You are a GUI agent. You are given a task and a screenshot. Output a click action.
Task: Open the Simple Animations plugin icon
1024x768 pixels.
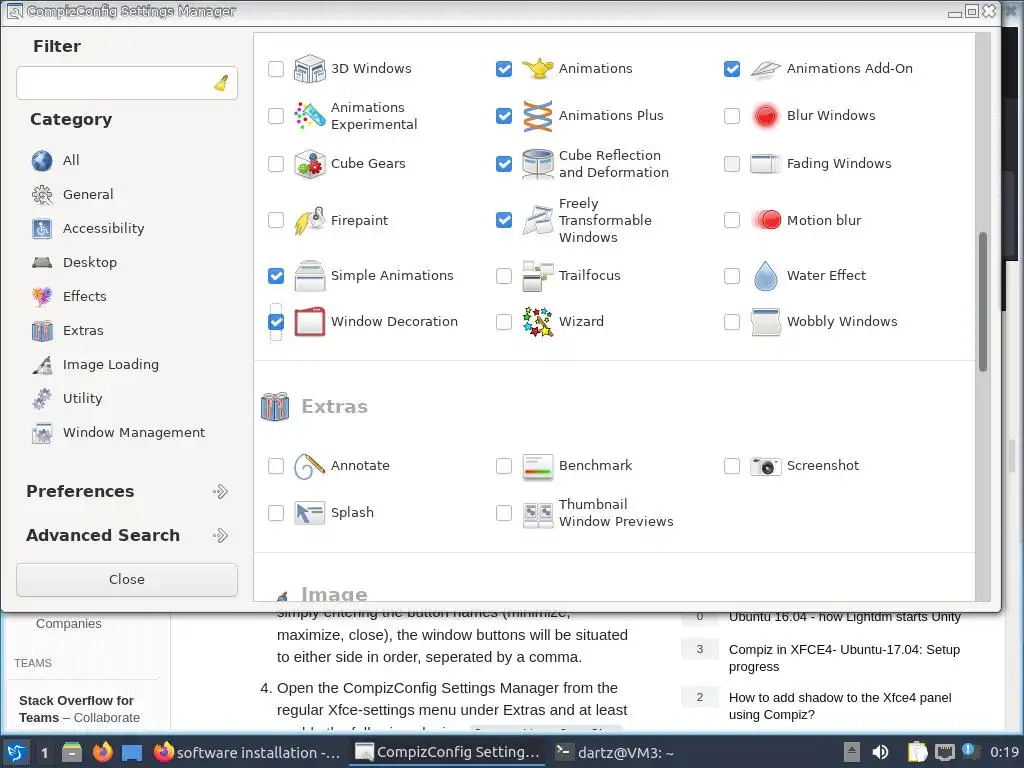pos(310,276)
